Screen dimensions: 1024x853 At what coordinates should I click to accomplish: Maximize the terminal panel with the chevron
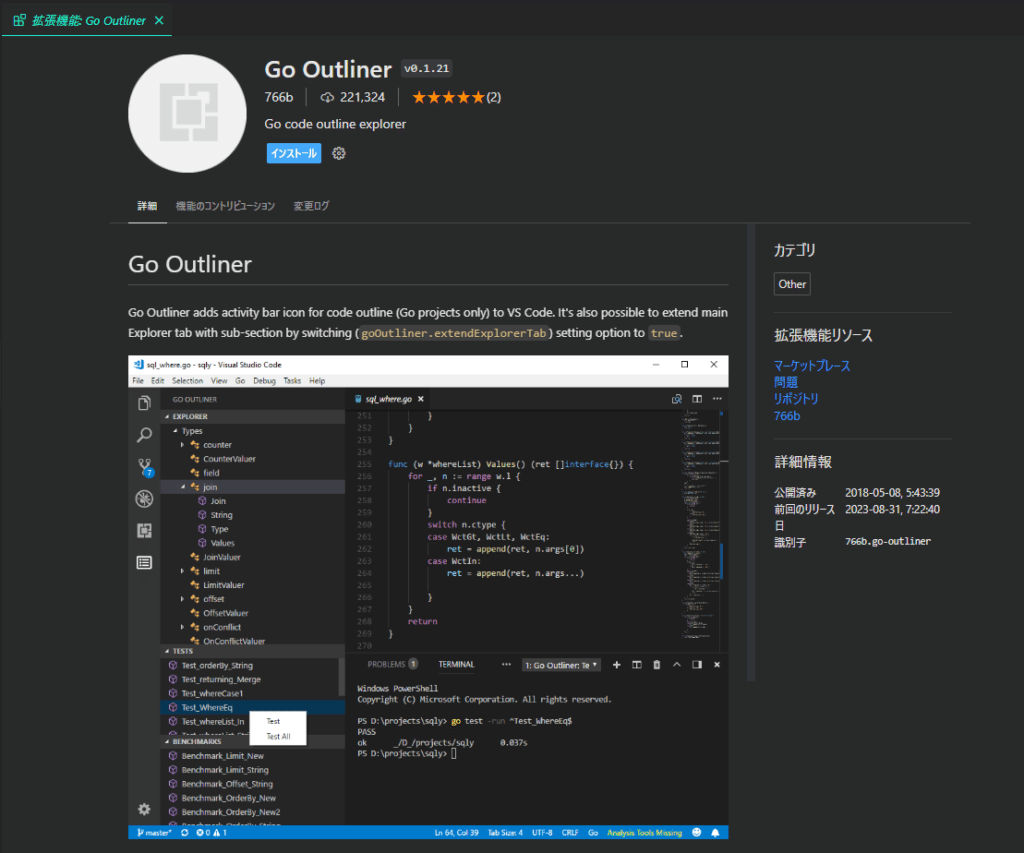pyautogui.click(x=677, y=664)
